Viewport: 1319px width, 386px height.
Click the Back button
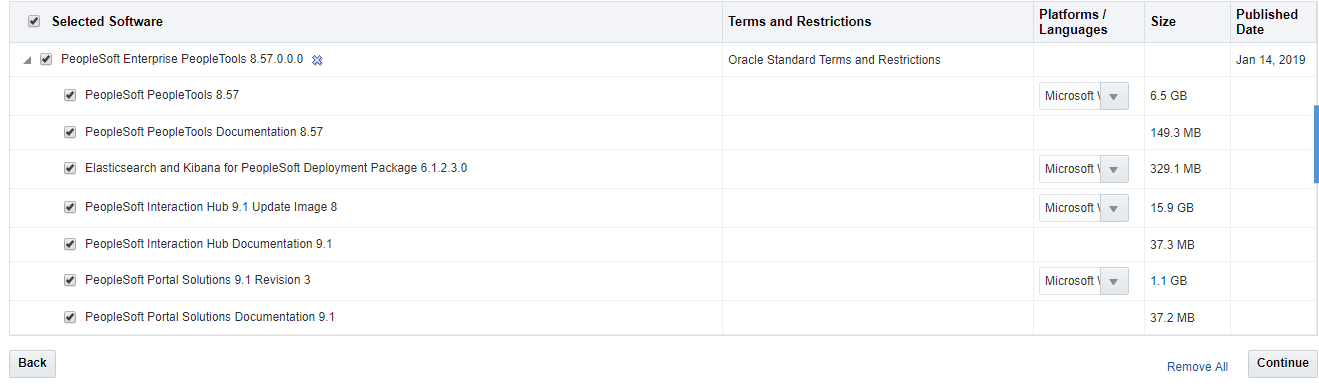(32, 364)
